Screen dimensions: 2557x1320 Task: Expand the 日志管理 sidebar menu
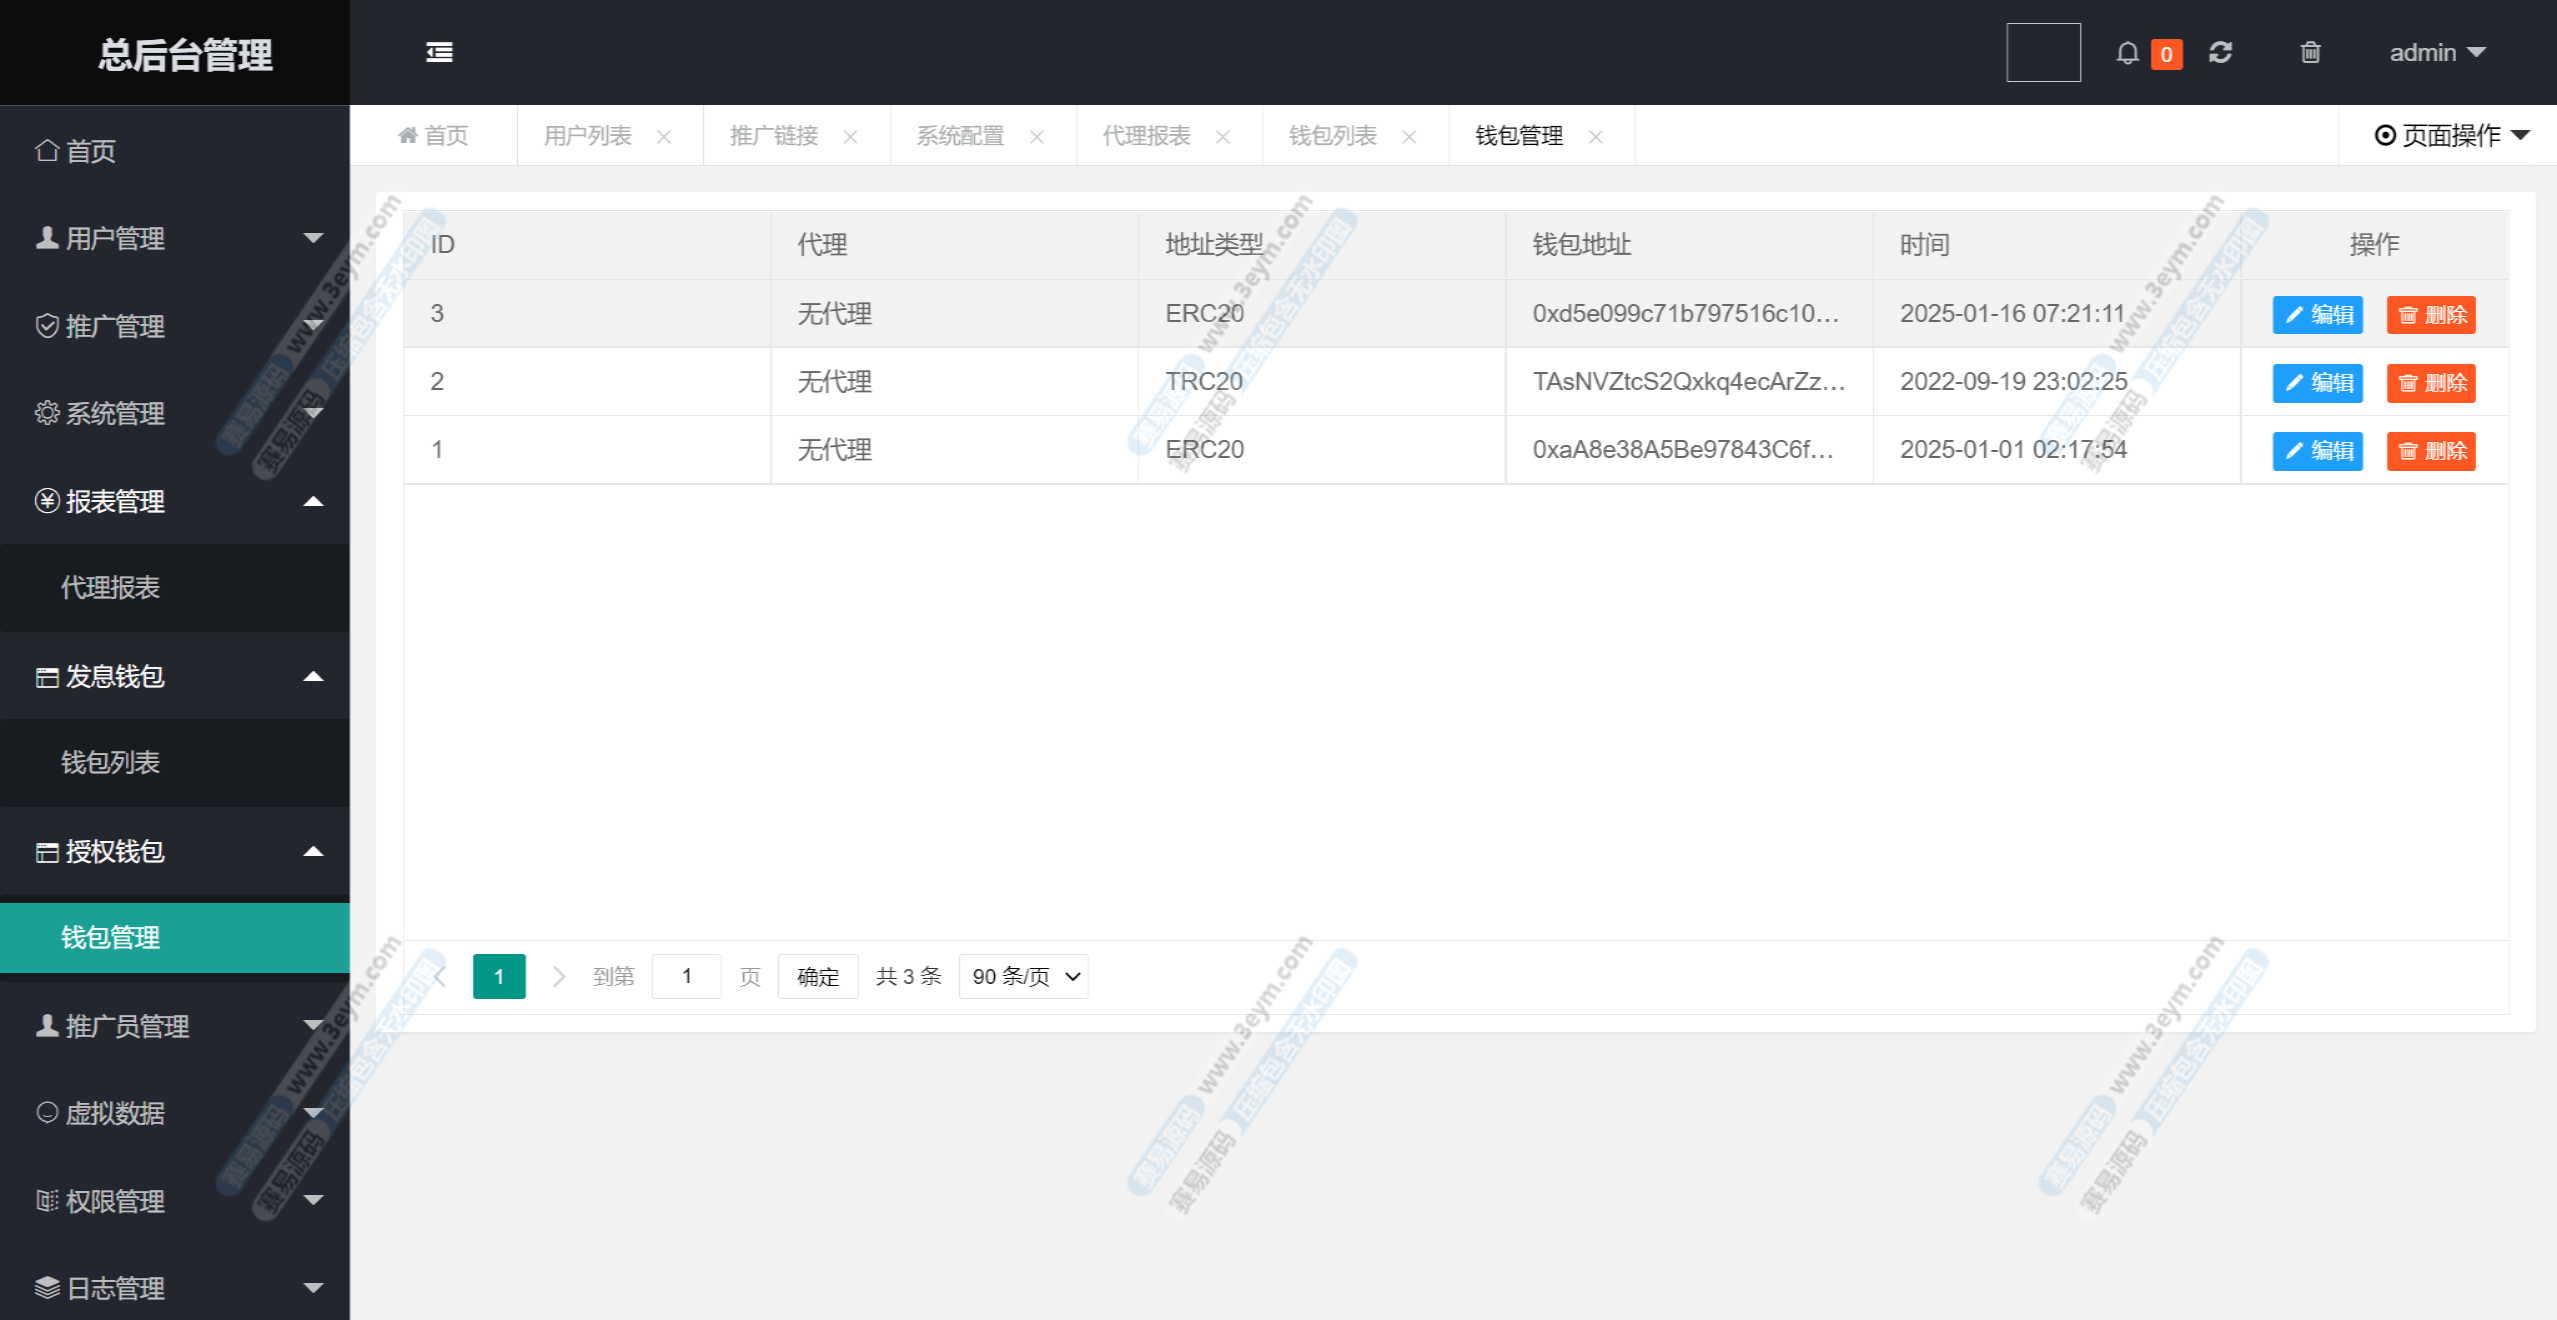(175, 1288)
